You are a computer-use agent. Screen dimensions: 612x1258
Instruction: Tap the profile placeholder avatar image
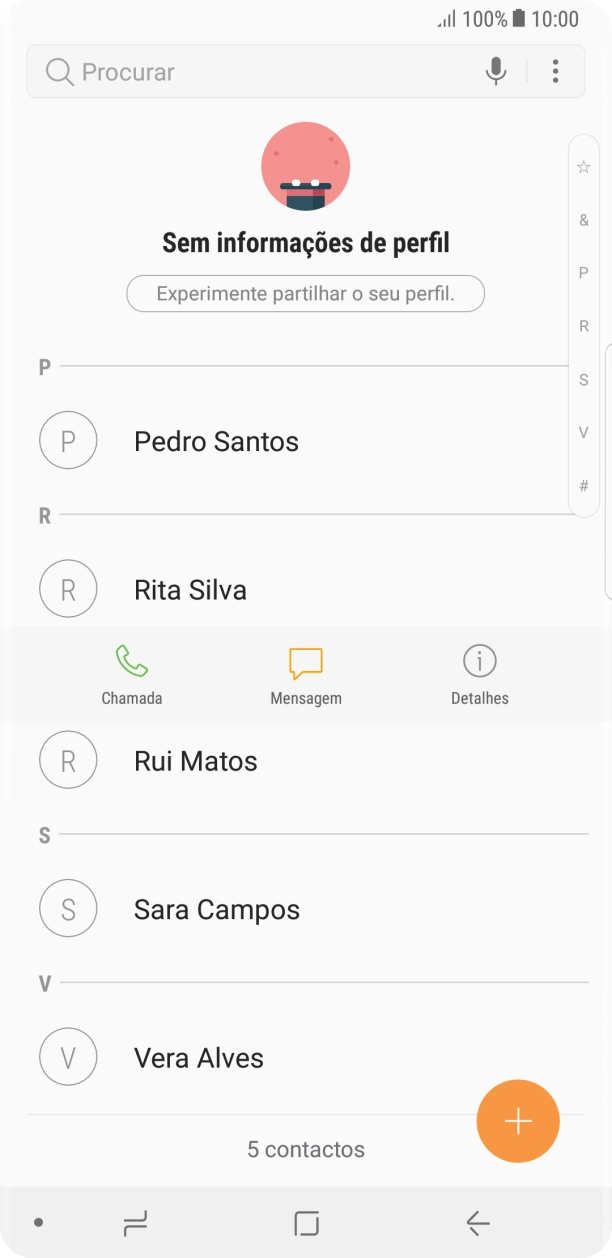click(x=305, y=165)
